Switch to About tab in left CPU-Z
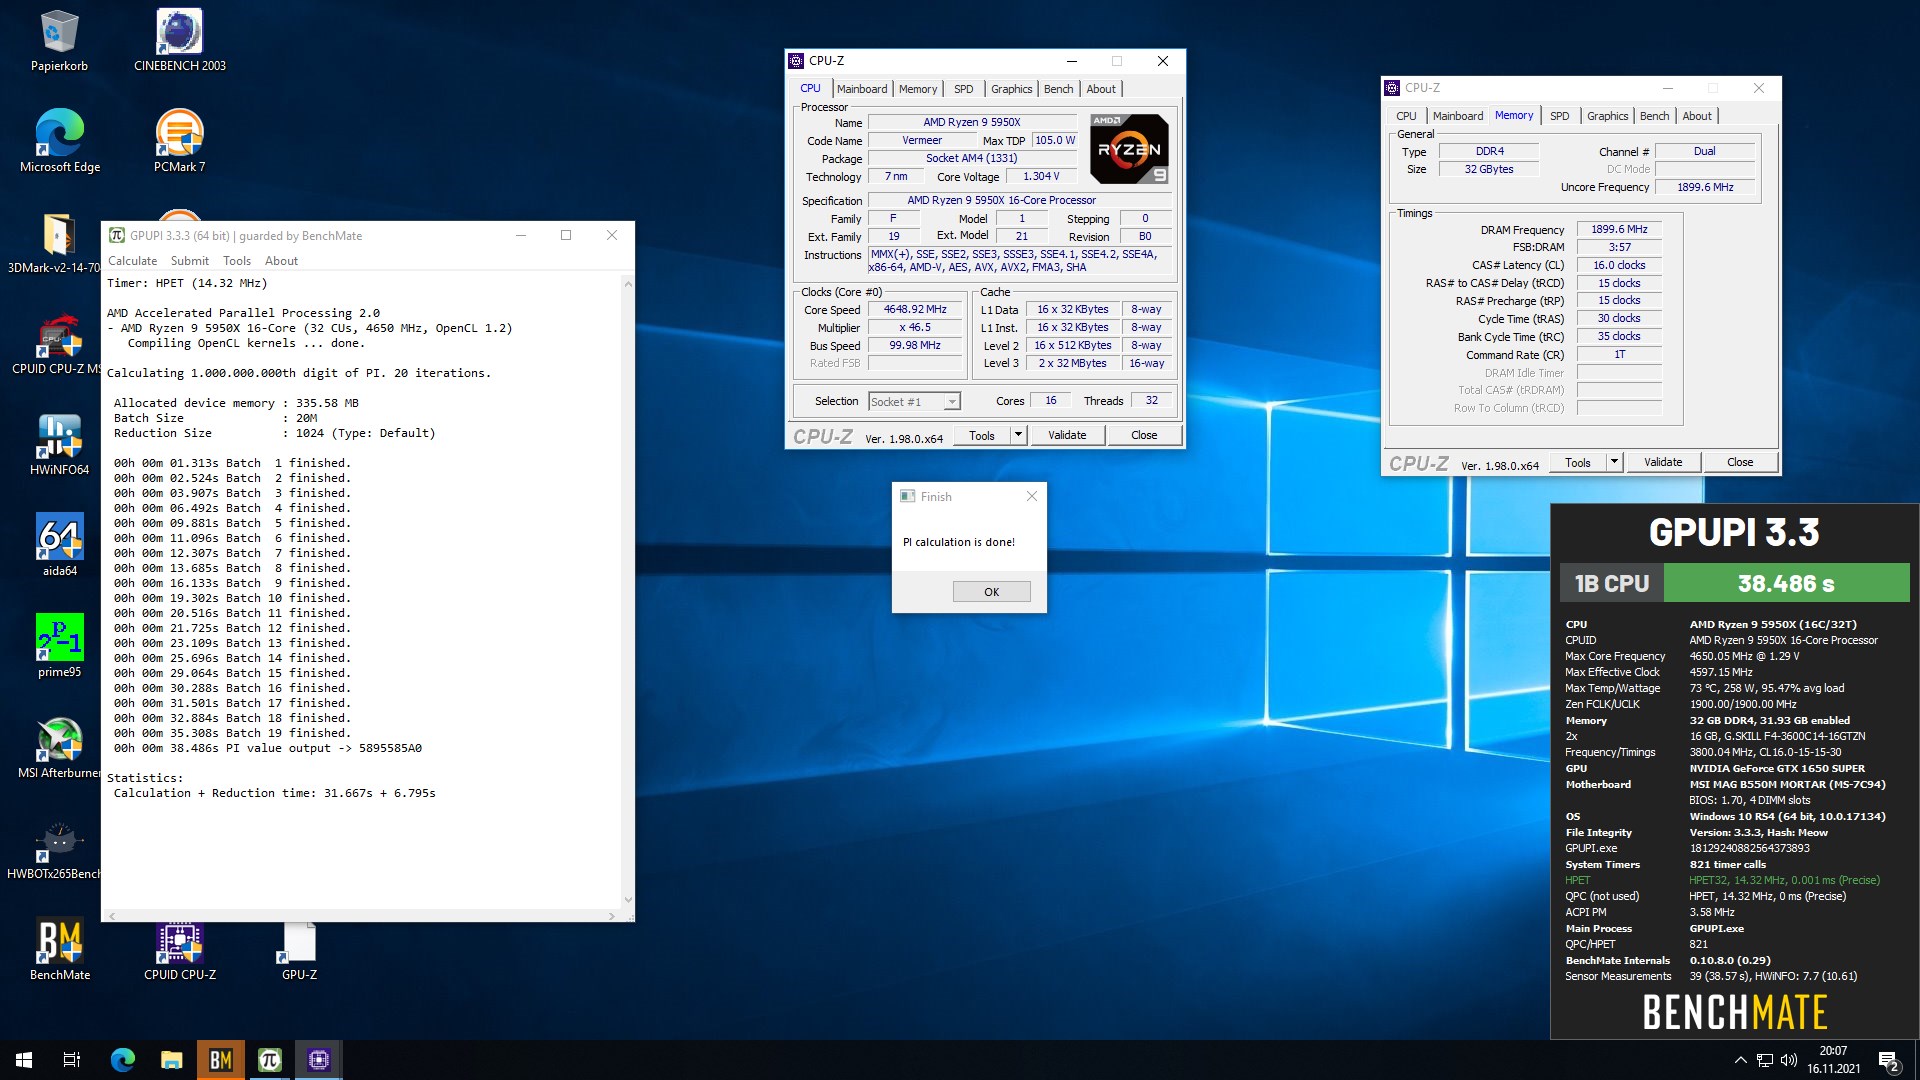The image size is (1920, 1080). pos(1101,89)
